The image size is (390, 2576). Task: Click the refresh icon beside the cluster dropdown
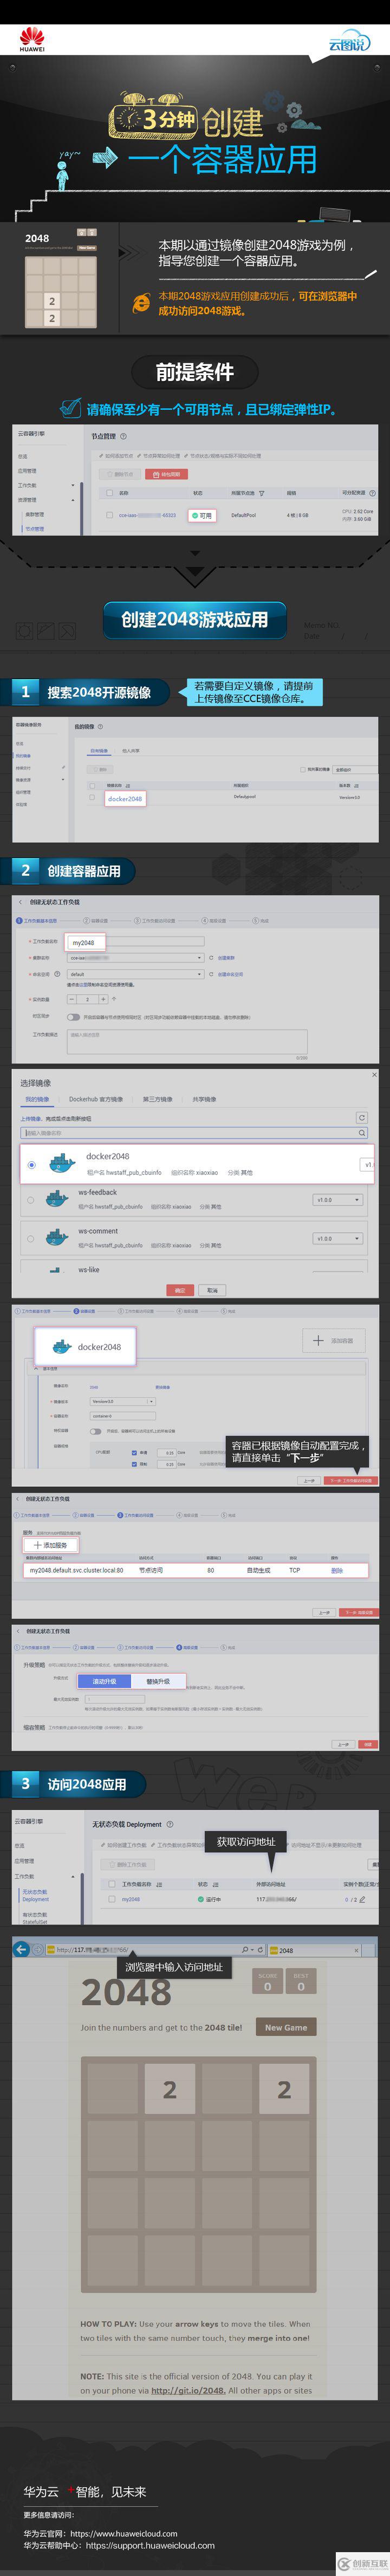[211, 957]
